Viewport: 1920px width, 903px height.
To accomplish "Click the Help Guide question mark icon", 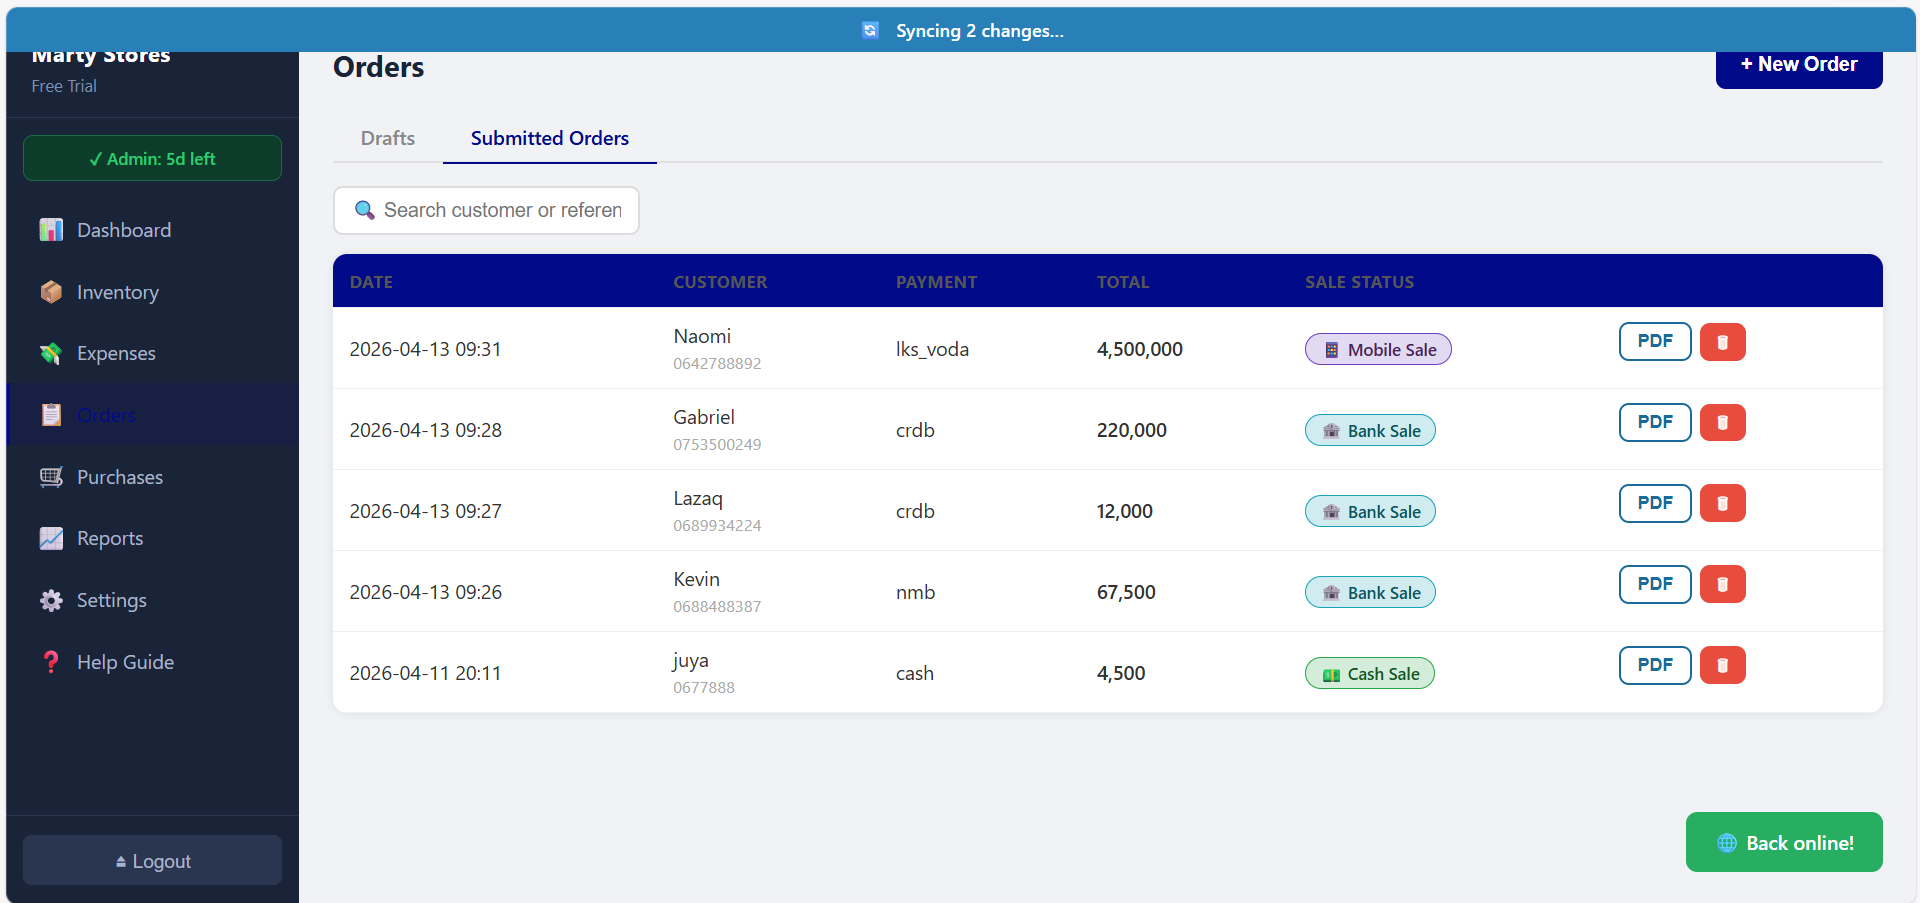I will [x=51, y=662].
